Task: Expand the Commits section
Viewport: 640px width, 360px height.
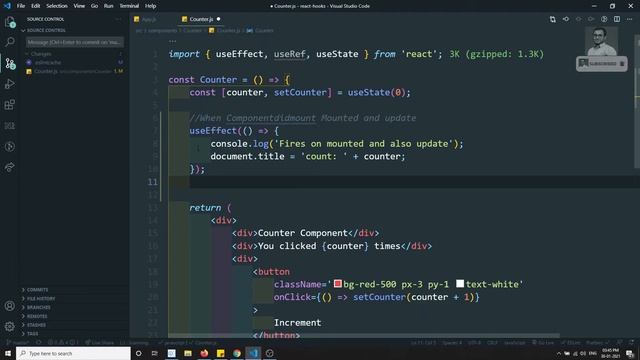Action: point(38,290)
